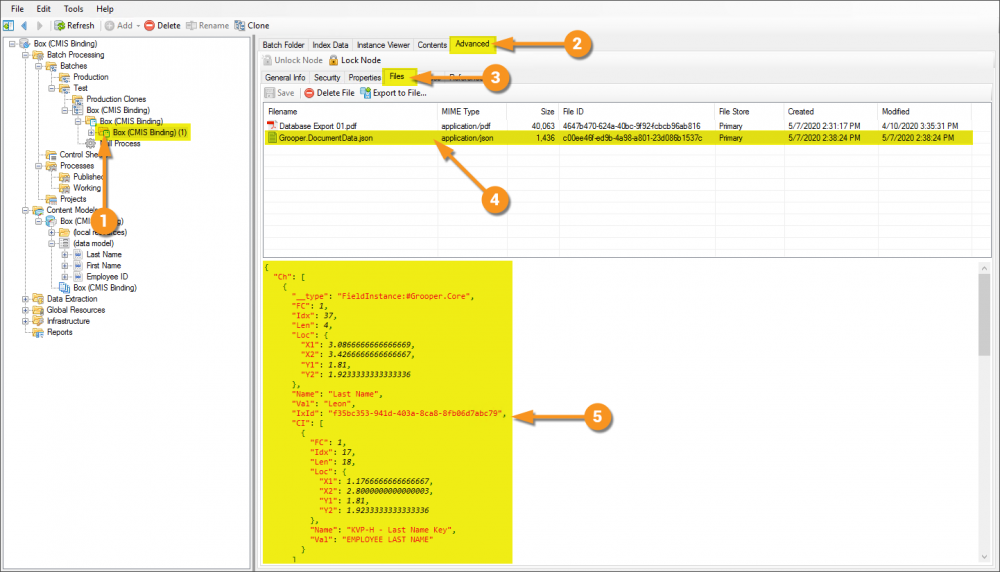
Task: Expand the Last Name field node
Action: (x=65, y=255)
